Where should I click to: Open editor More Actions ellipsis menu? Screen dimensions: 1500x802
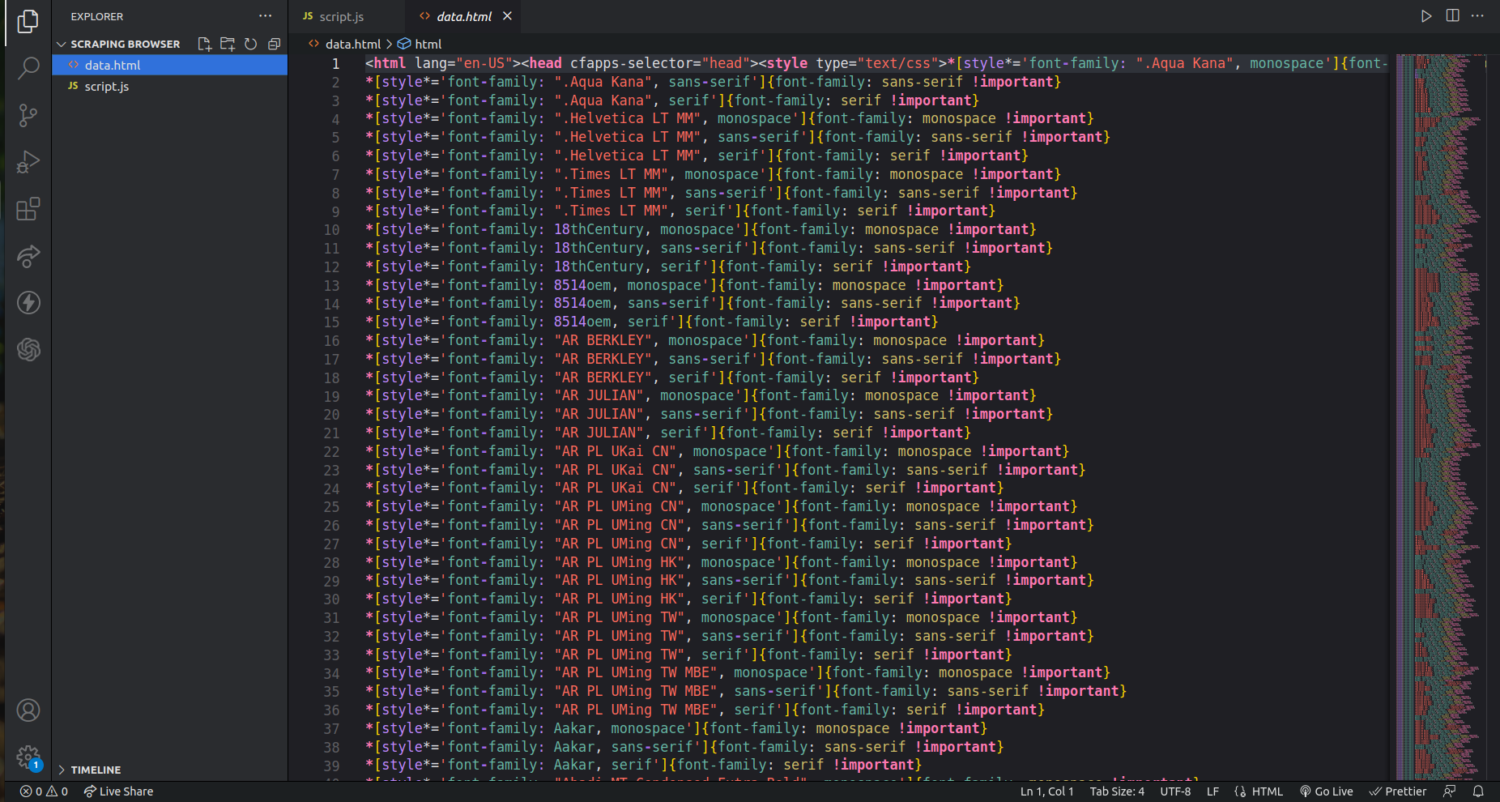(1478, 16)
